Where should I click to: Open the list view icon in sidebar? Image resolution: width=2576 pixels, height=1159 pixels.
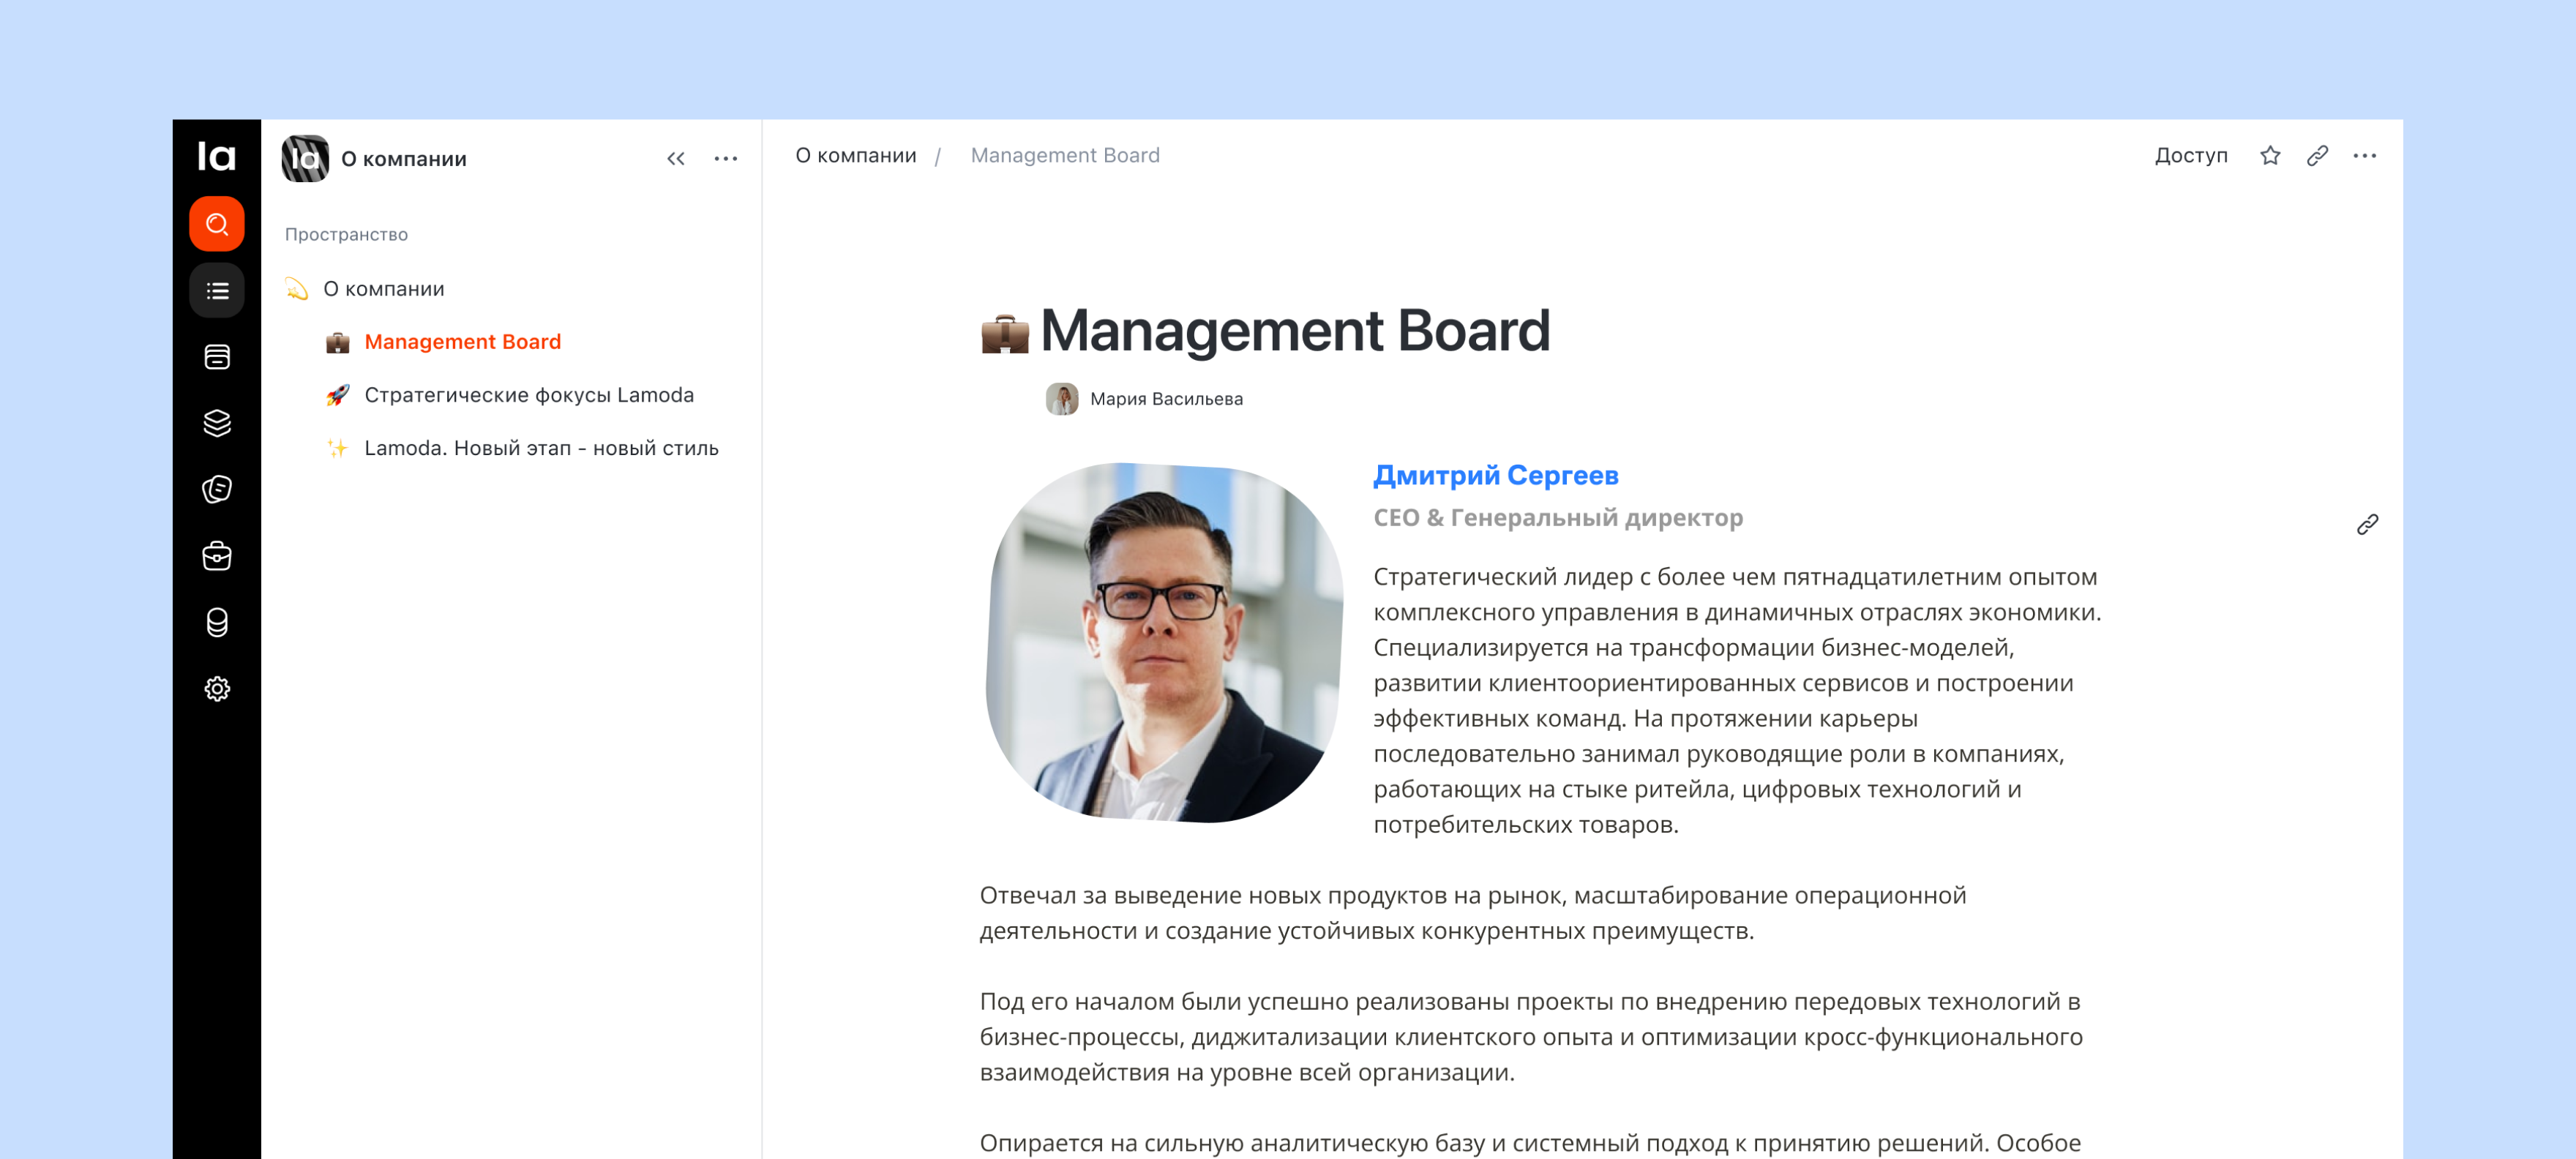tap(216, 291)
